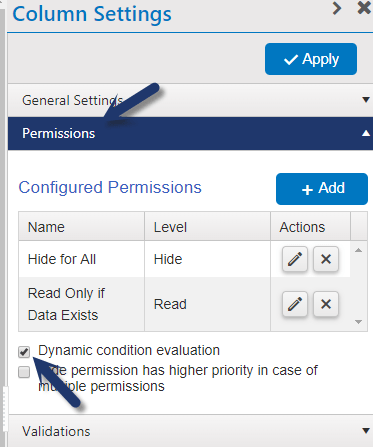Delete the Hide for All permission
This screenshot has width=373, height=447.
(x=326, y=259)
